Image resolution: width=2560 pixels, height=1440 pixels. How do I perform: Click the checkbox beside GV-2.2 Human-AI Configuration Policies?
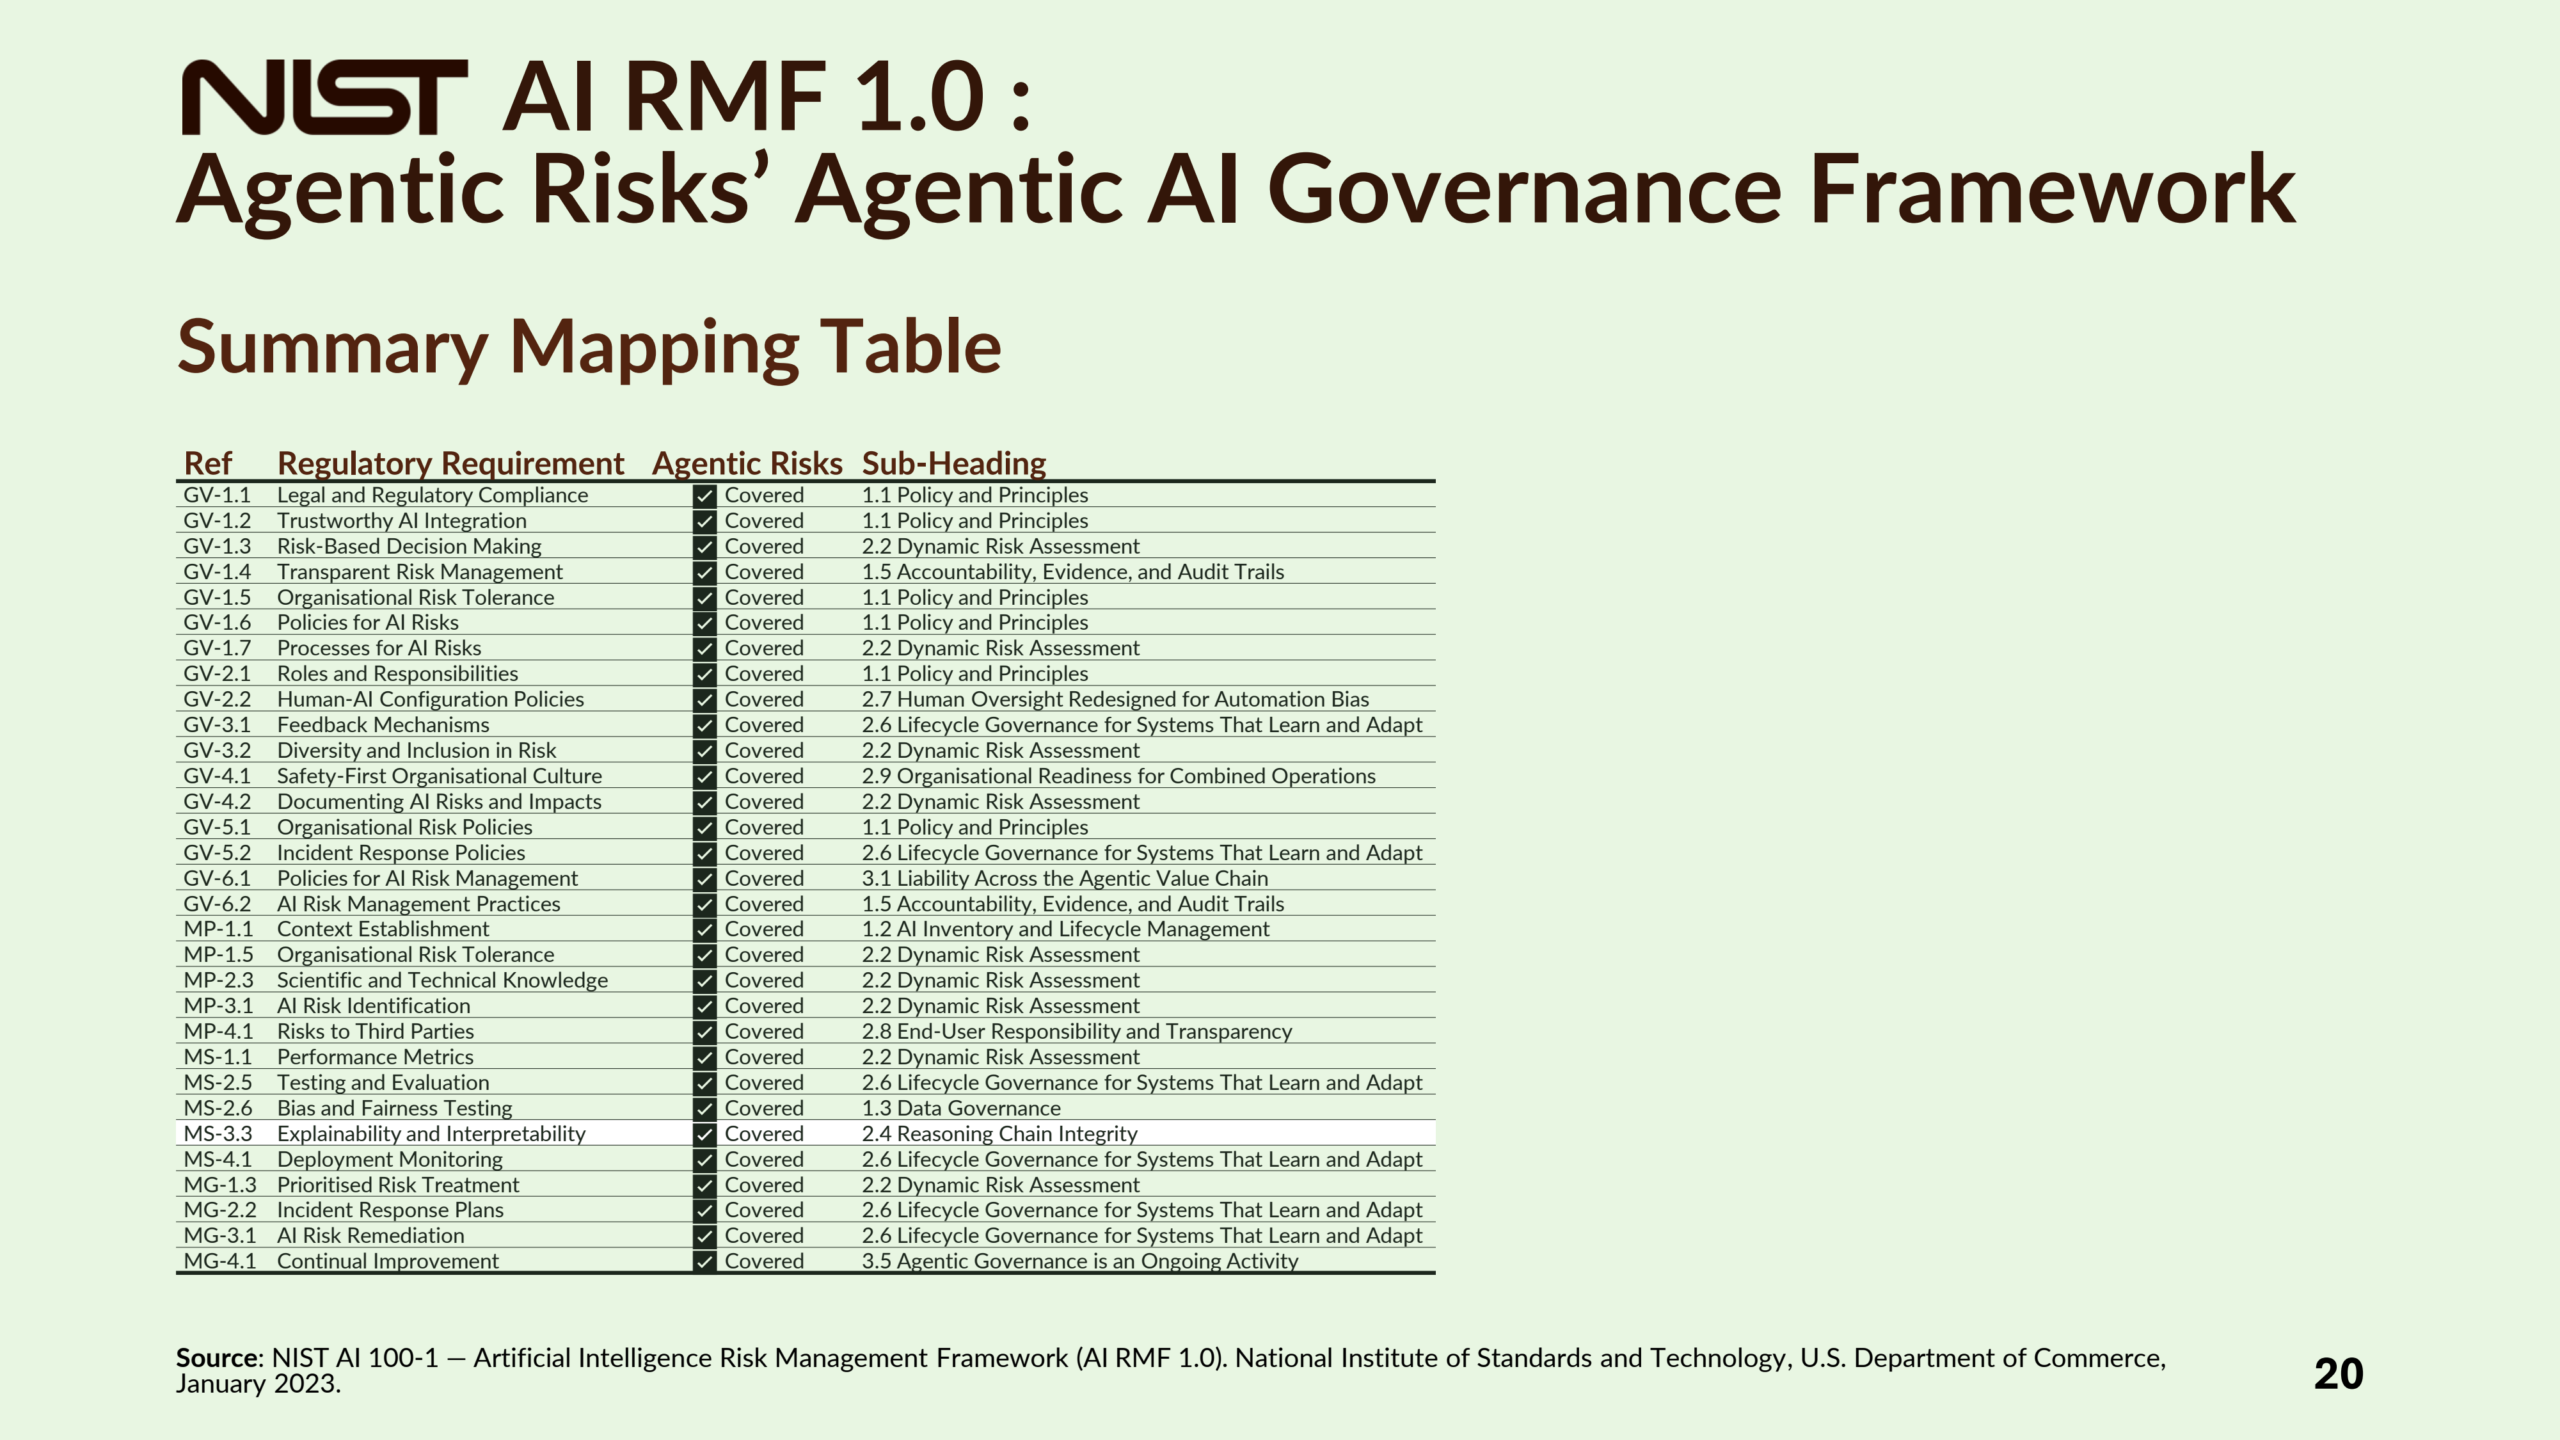click(705, 700)
